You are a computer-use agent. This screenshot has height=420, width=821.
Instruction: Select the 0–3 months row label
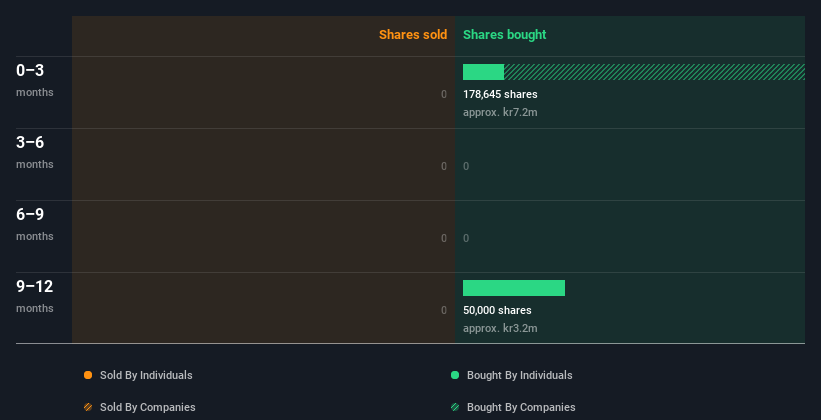coord(35,80)
